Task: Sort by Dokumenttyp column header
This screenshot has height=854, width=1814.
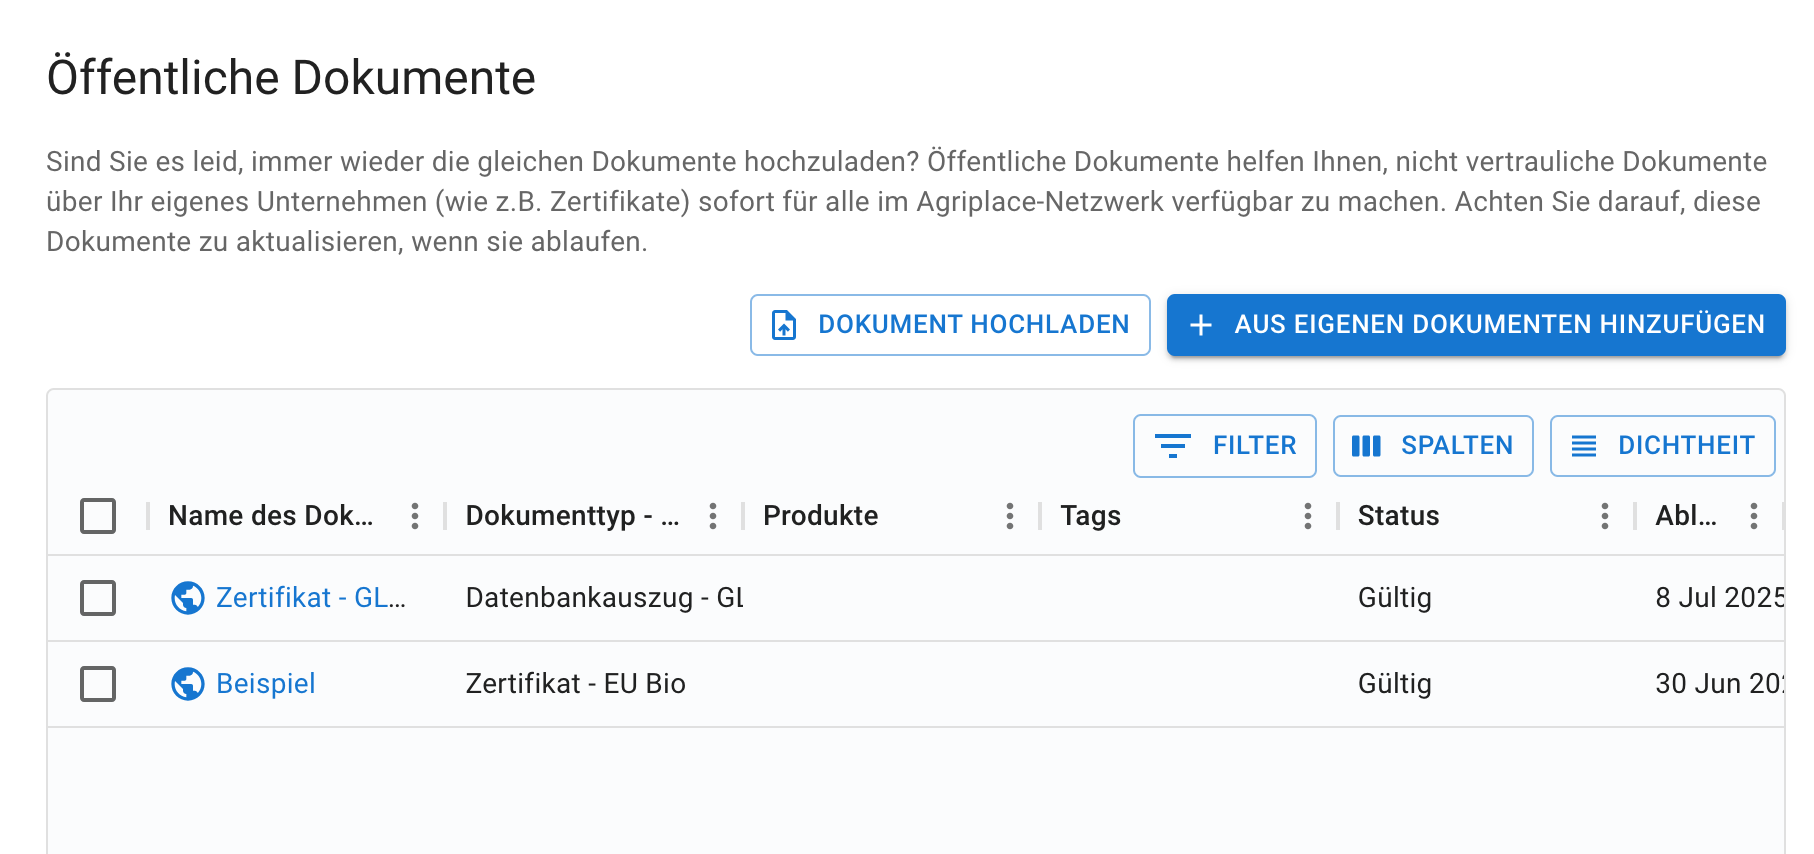Action: click(572, 516)
